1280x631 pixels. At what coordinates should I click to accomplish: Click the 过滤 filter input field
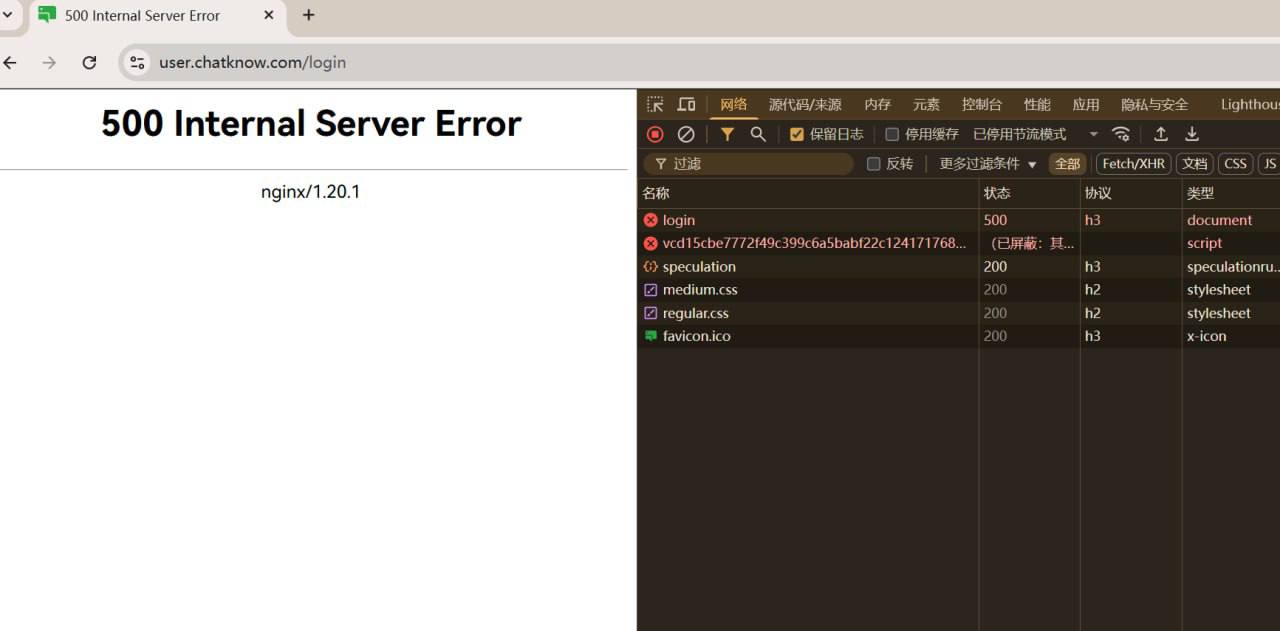click(760, 164)
